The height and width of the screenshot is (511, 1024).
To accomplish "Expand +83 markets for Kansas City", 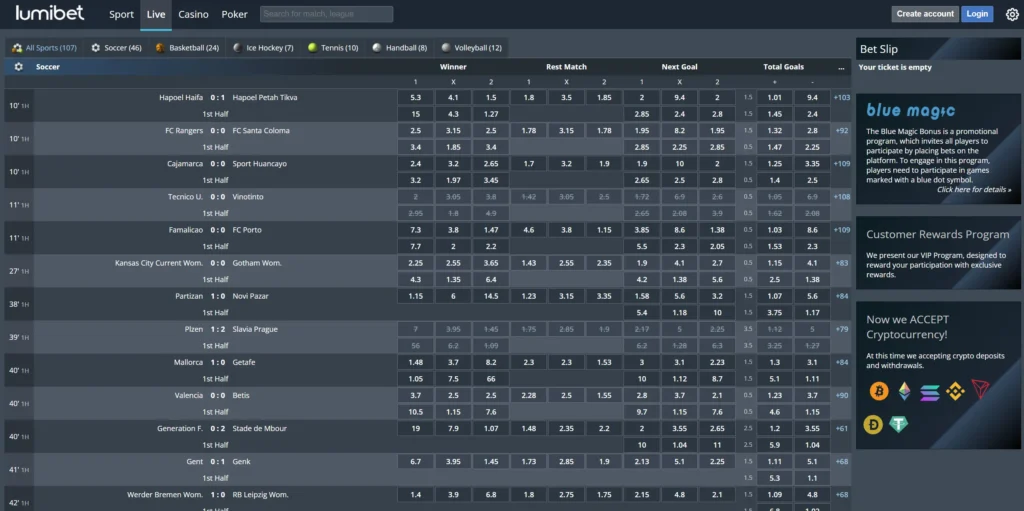I will pyautogui.click(x=842, y=263).
